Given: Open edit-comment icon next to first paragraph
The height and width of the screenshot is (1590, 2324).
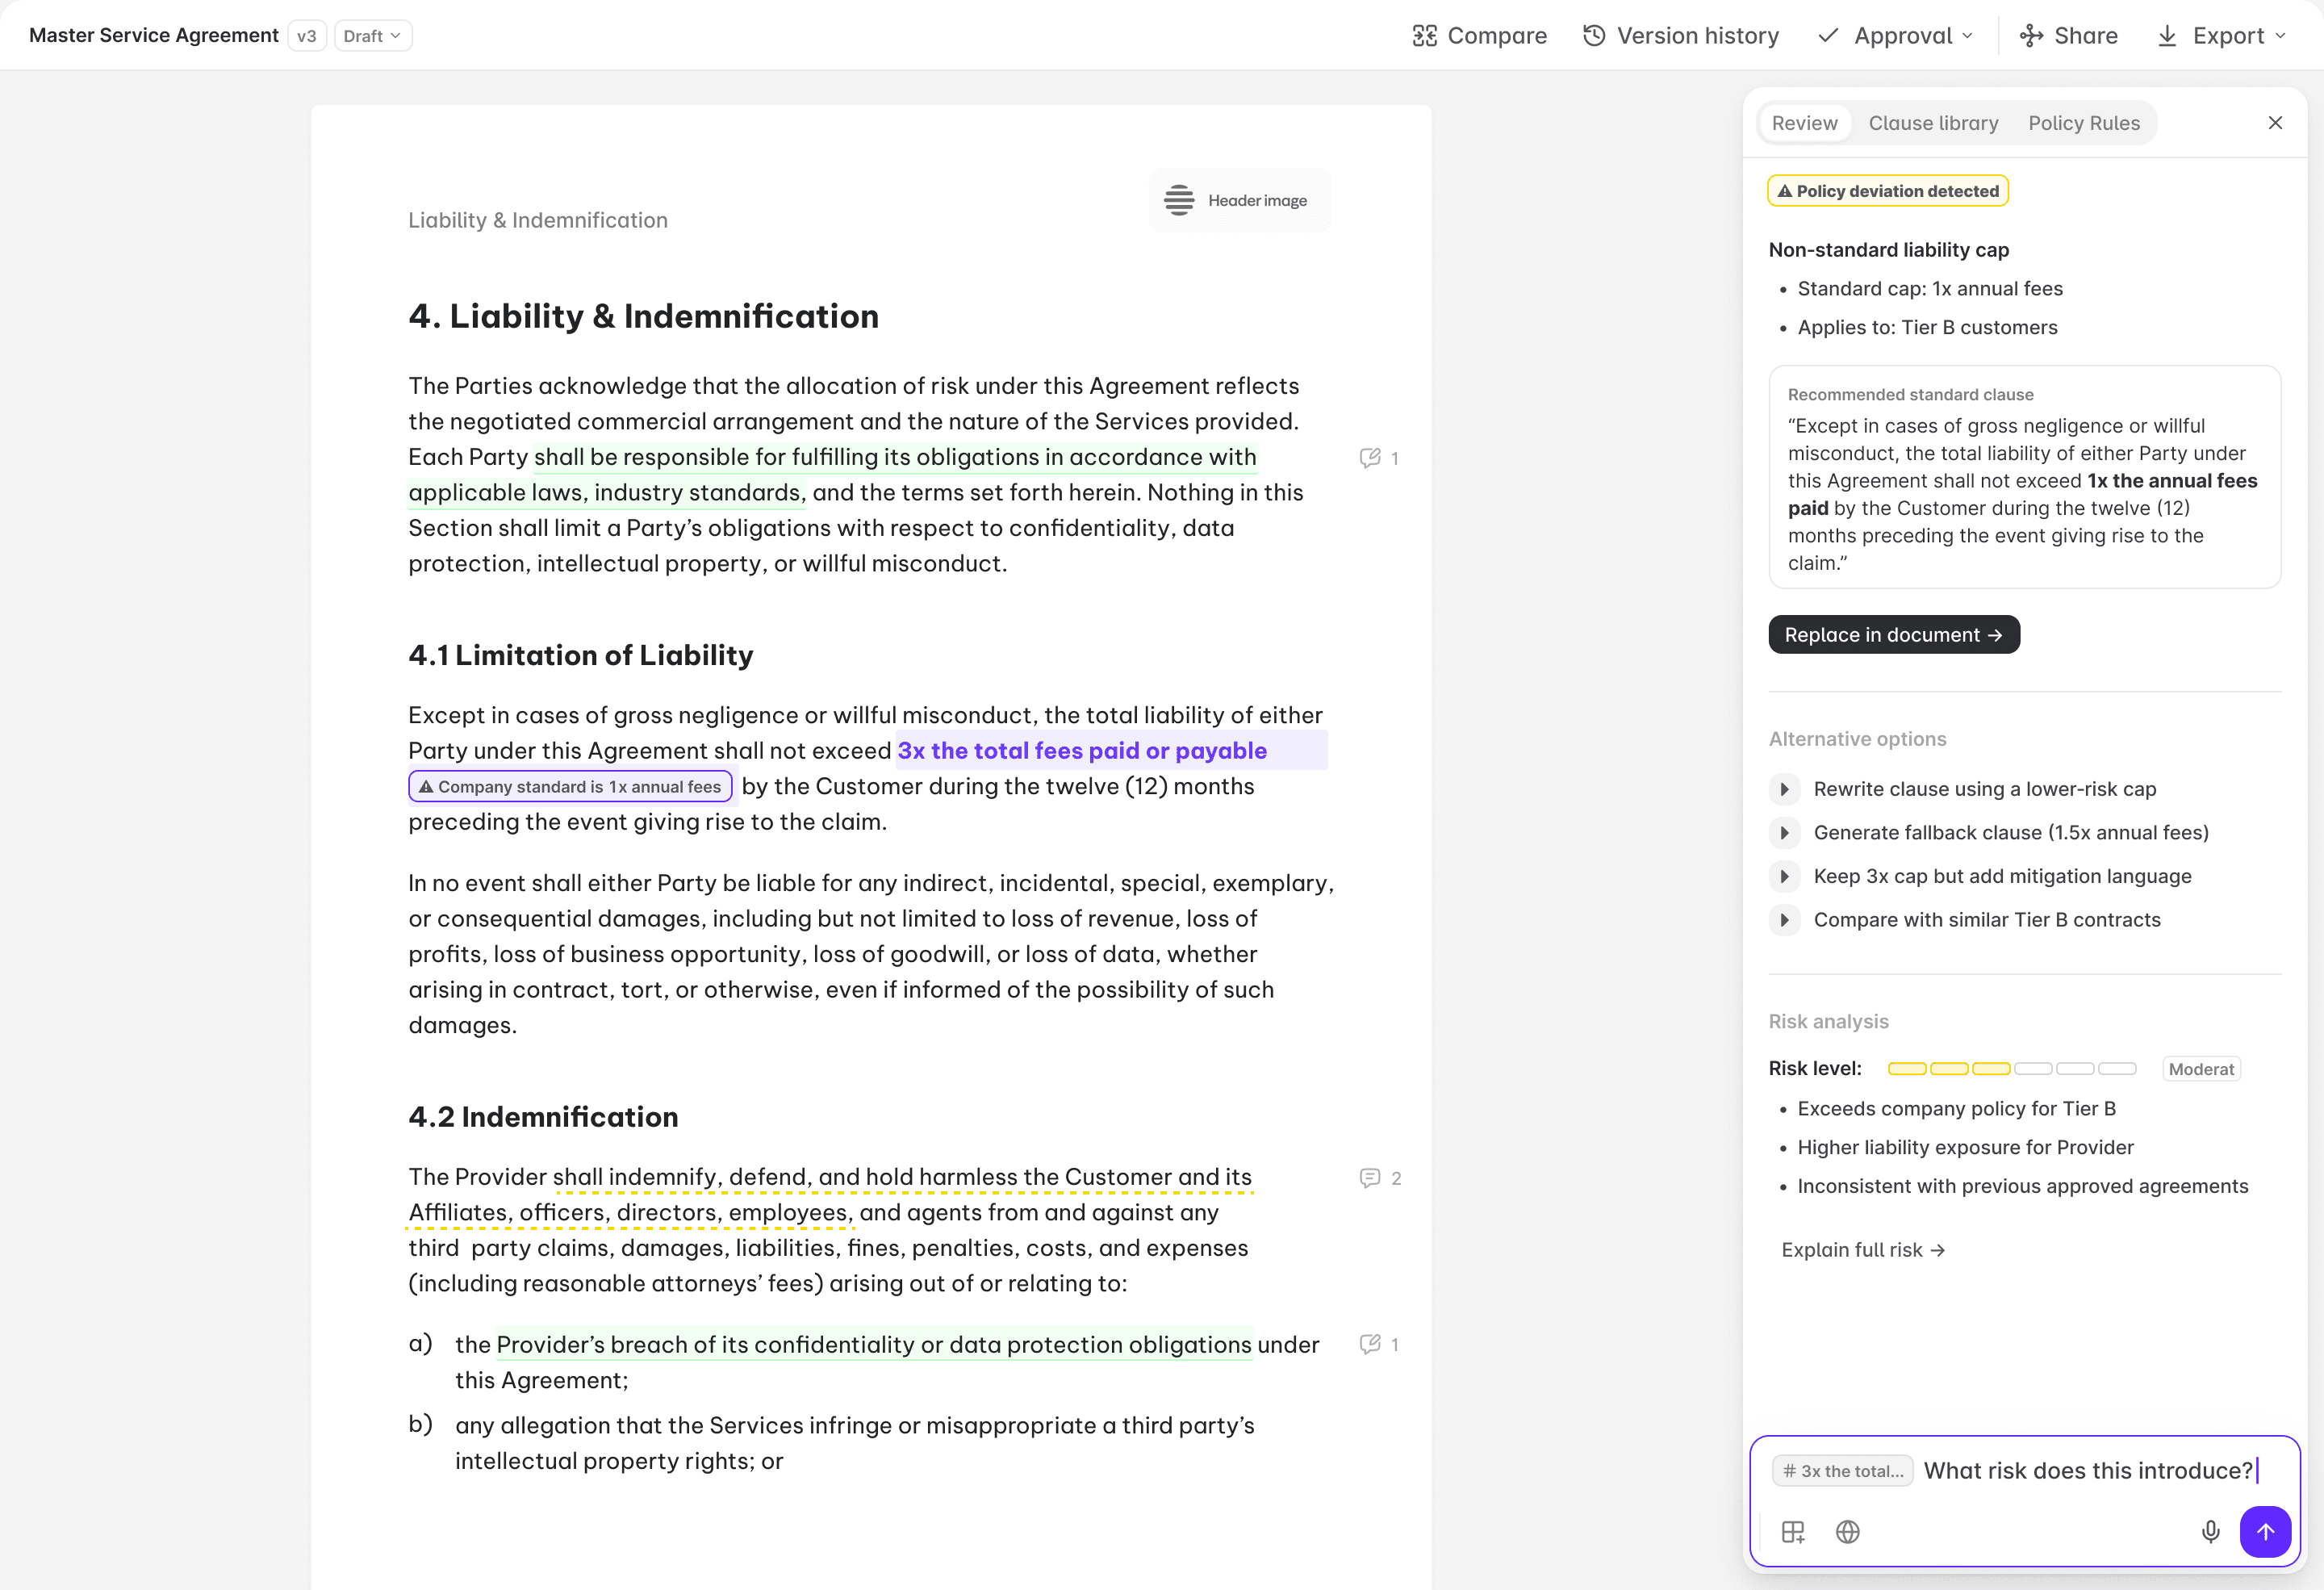Looking at the screenshot, I should pyautogui.click(x=1370, y=458).
